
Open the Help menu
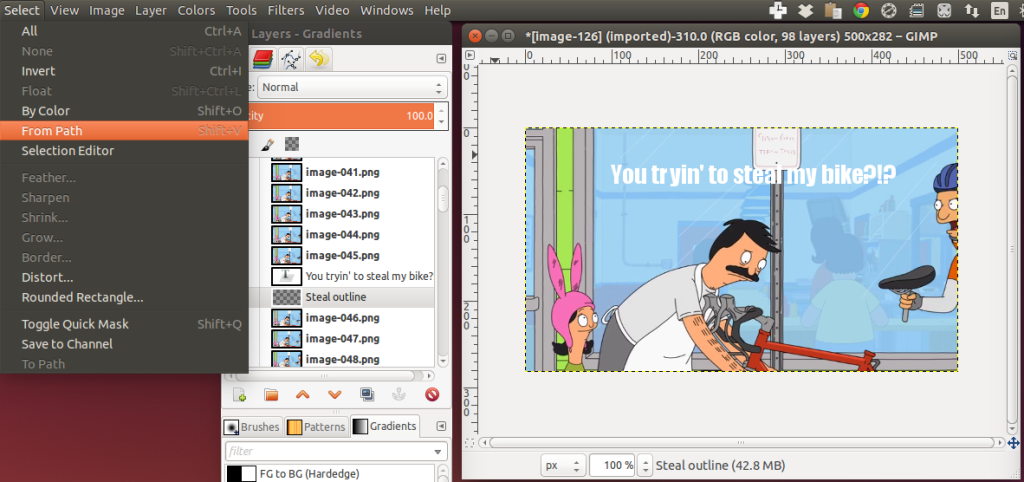tap(437, 10)
